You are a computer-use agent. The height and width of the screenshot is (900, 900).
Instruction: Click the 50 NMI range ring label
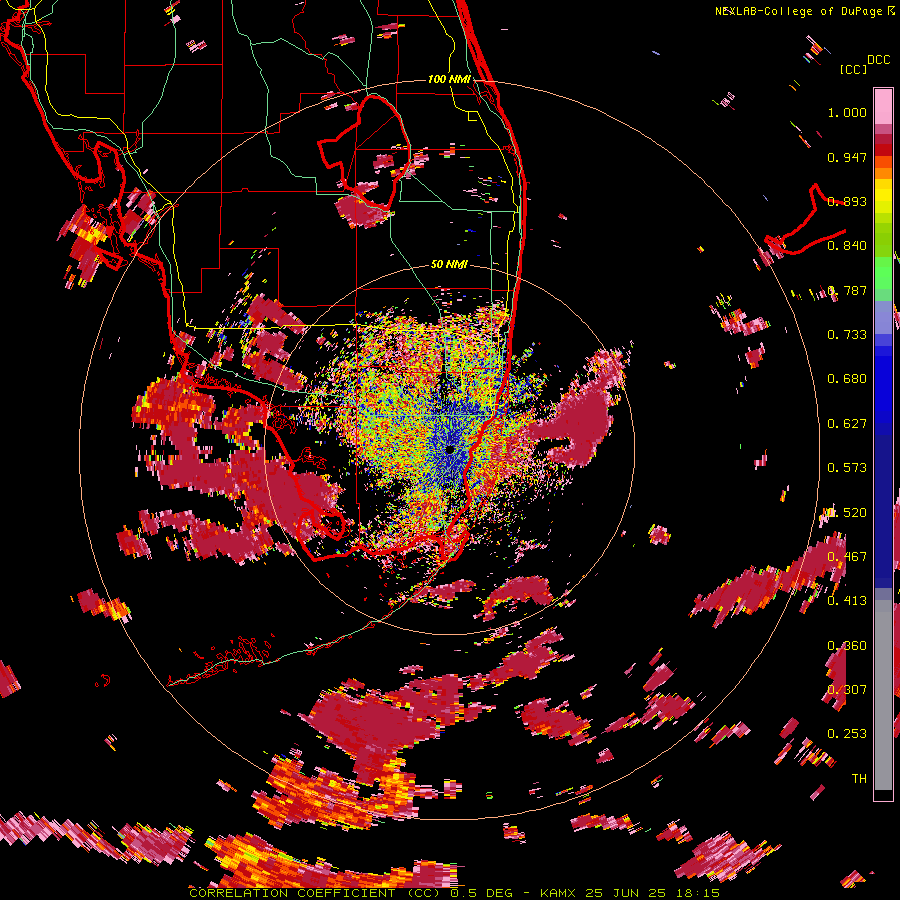[449, 265]
